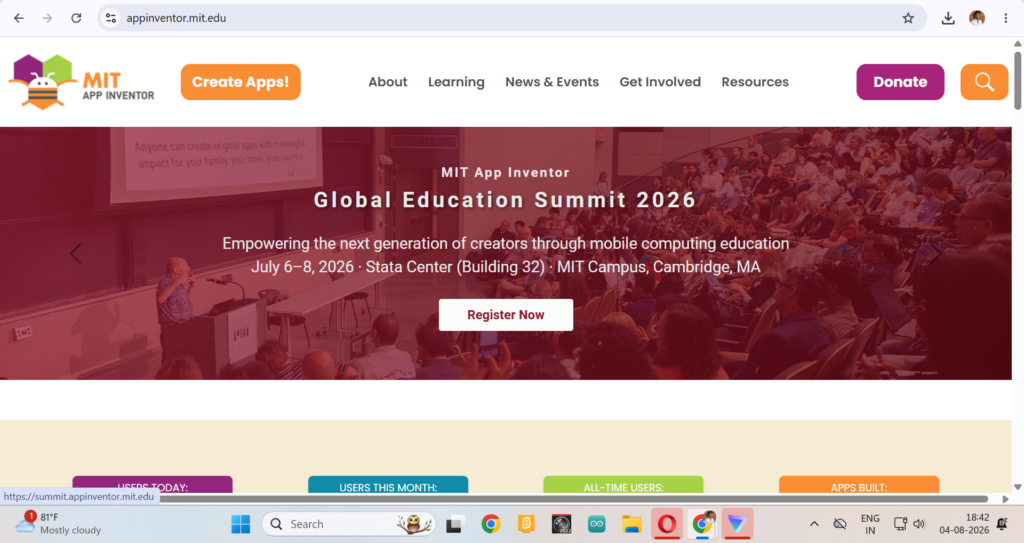1024x543 pixels.
Task: Open the Windows Start menu
Action: click(240, 524)
